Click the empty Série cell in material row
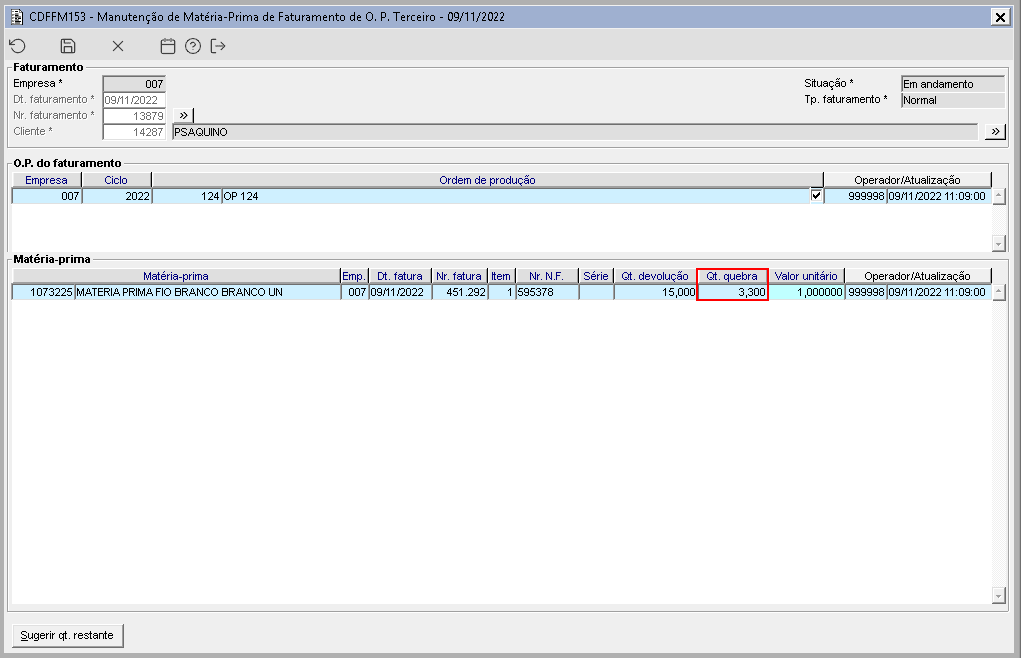Viewport: 1021px width, 658px height. 596,292
